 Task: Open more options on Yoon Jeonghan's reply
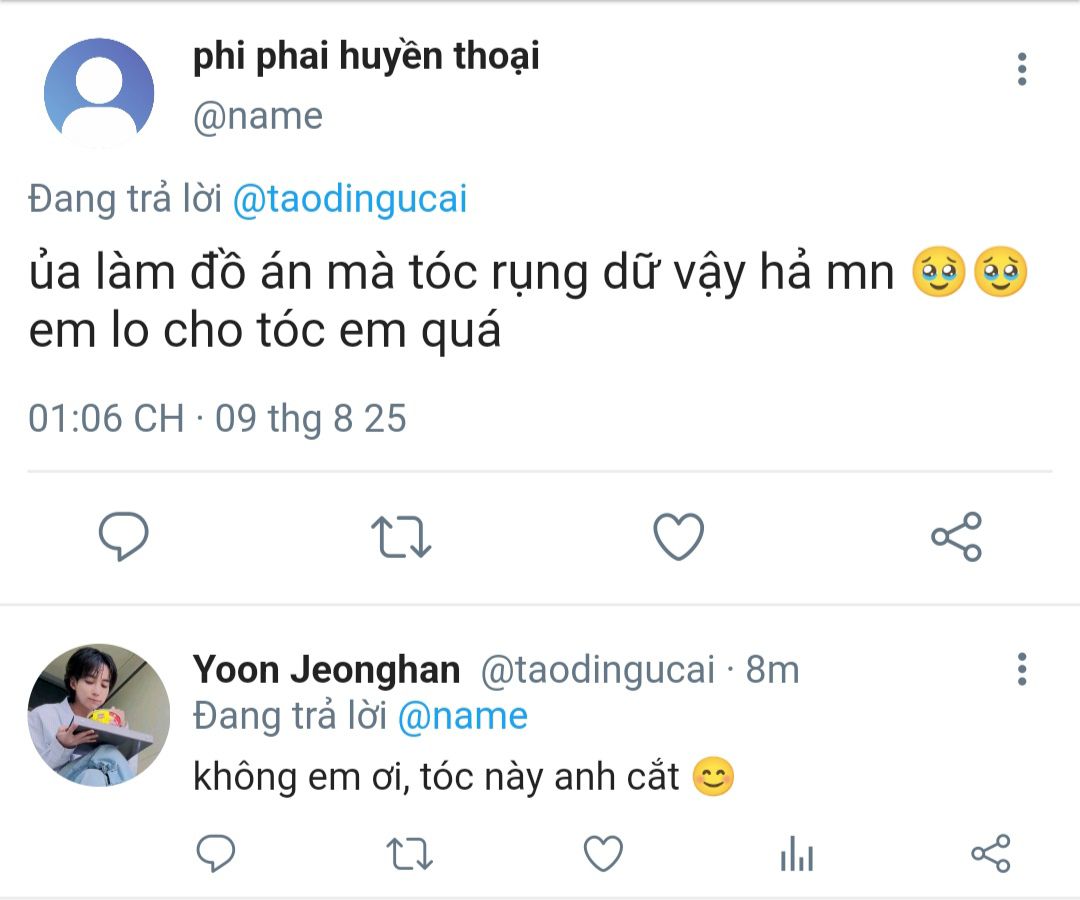tap(1022, 669)
